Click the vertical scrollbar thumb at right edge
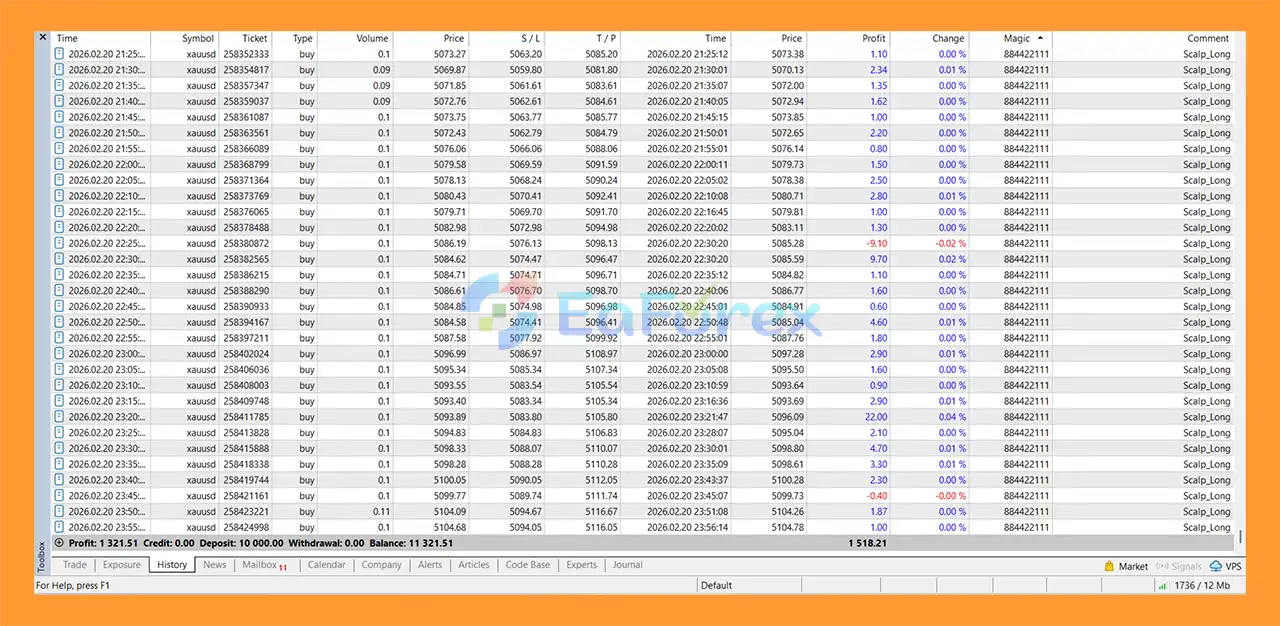The height and width of the screenshot is (626, 1280). [1240, 536]
